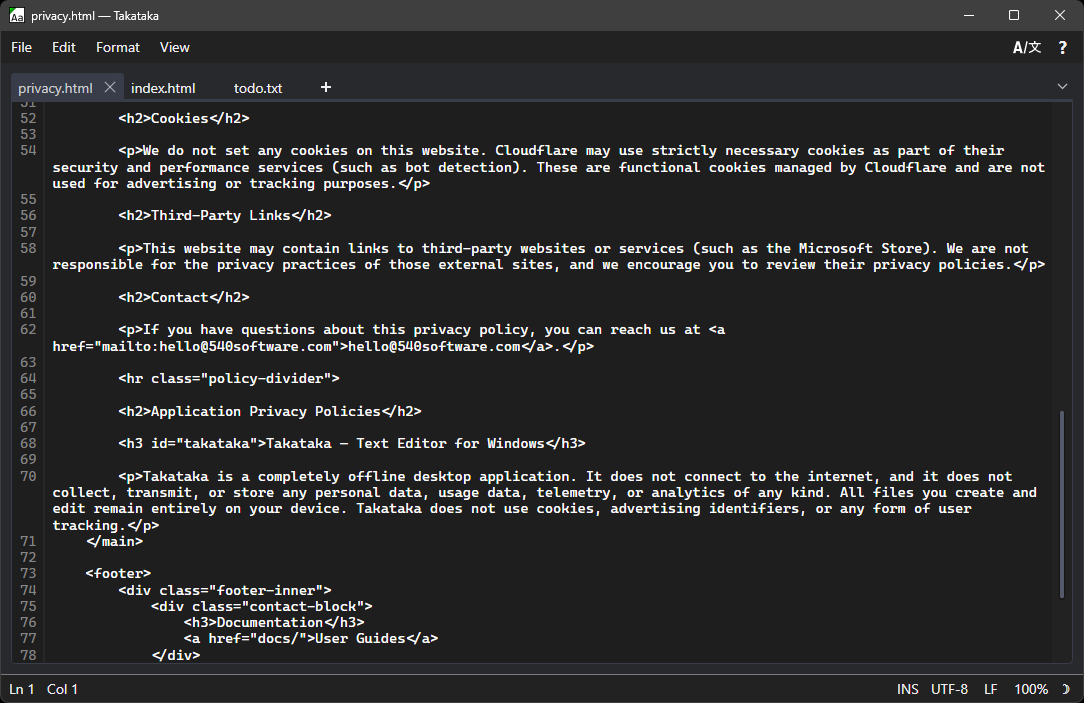Click the Ln 1 status indicator
The image size is (1084, 703).
click(21, 689)
